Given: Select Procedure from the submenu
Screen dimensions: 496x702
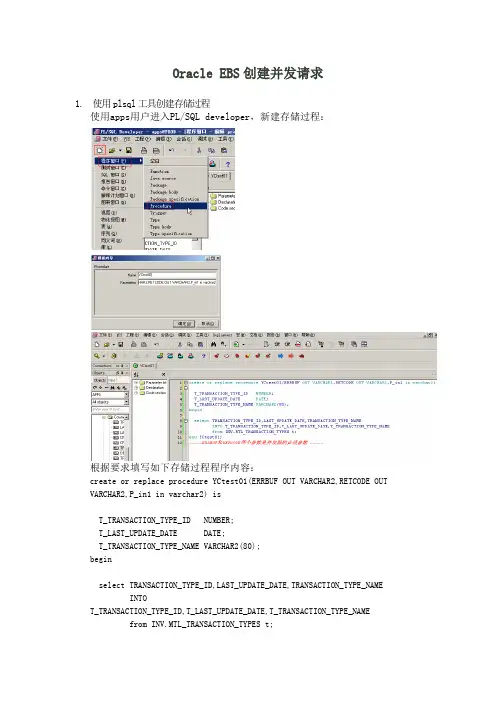Looking at the screenshot, I should click(175, 206).
